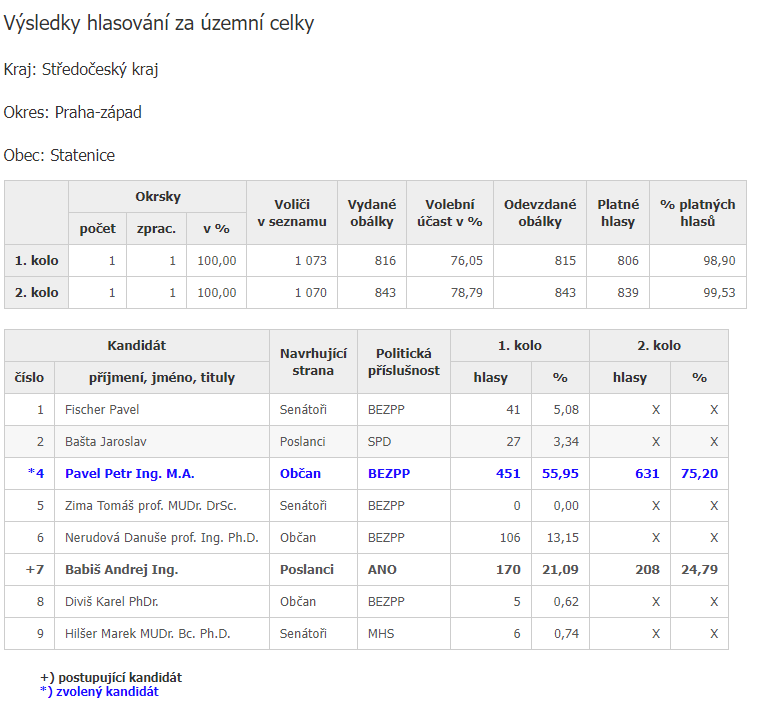
Task: Click the ANO party affiliation cell
Action: point(382,569)
